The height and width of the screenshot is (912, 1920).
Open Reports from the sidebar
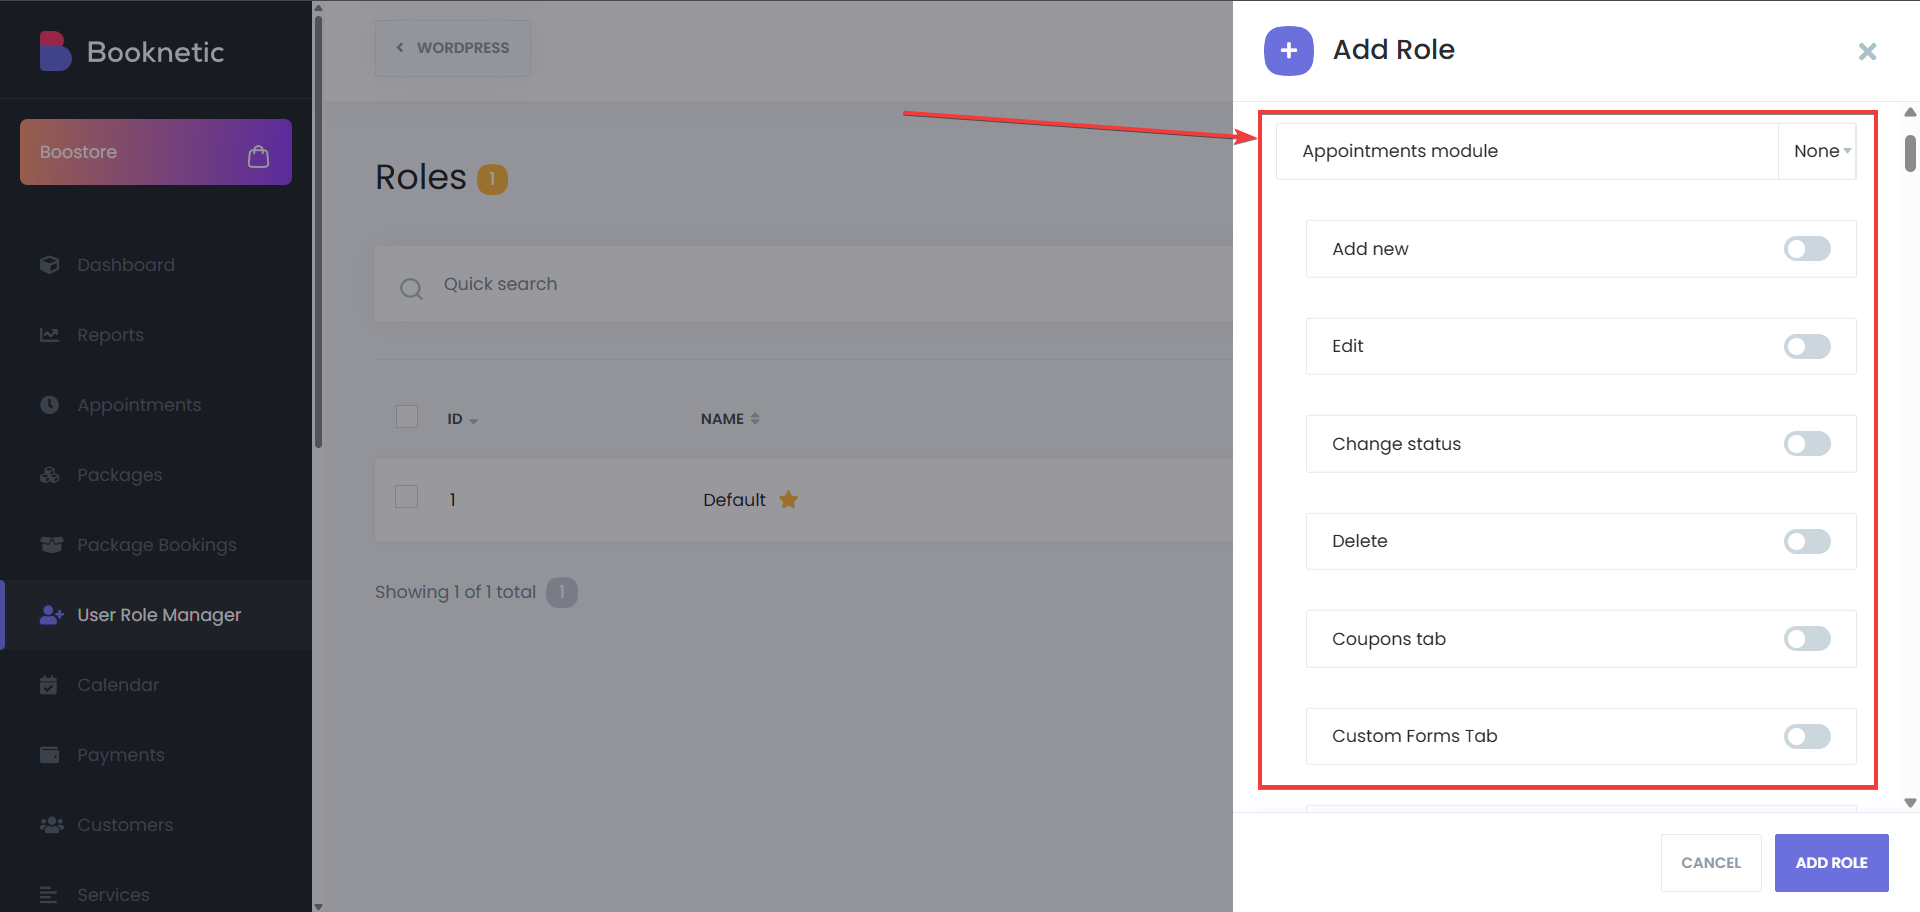156,335
